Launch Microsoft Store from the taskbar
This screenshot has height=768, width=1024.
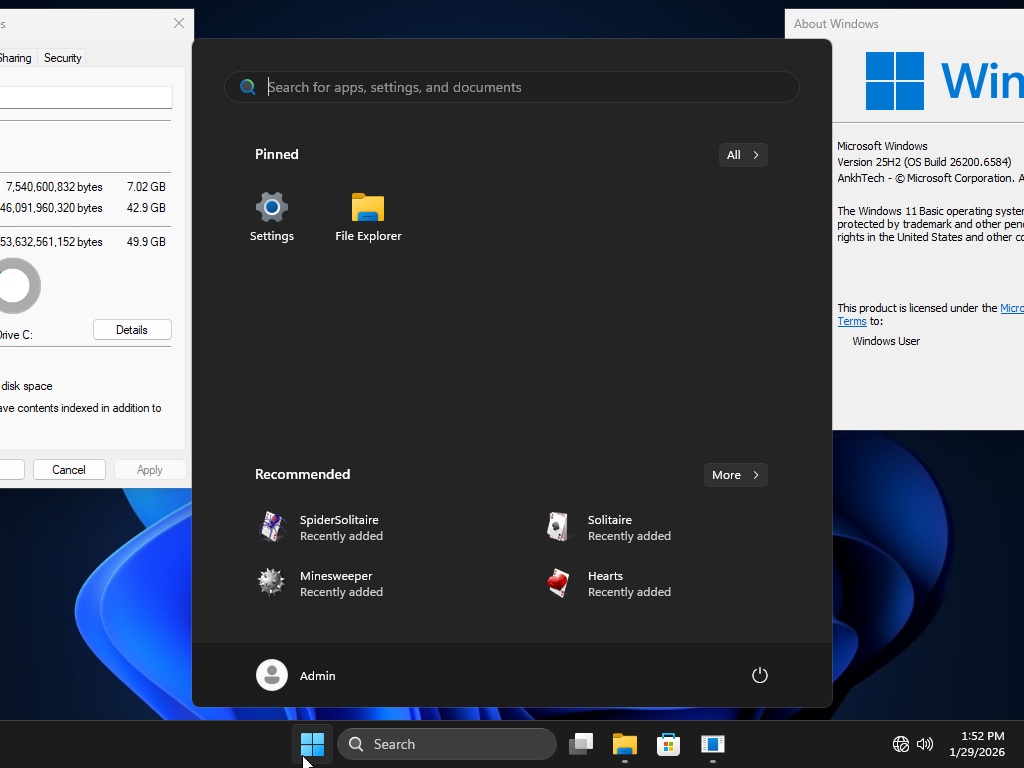(668, 744)
